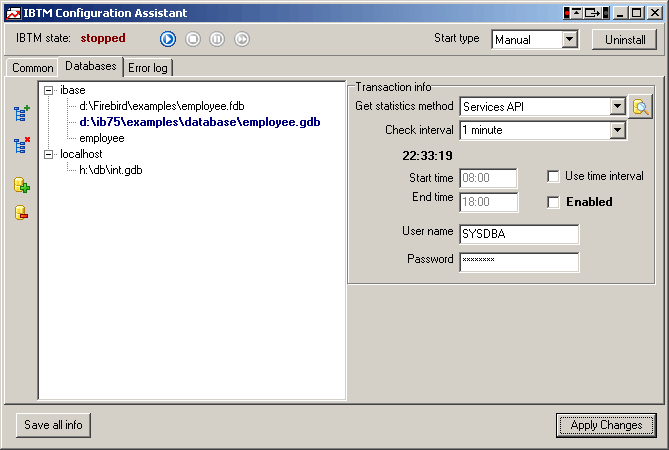Collapse the ibase server node

tap(49, 90)
